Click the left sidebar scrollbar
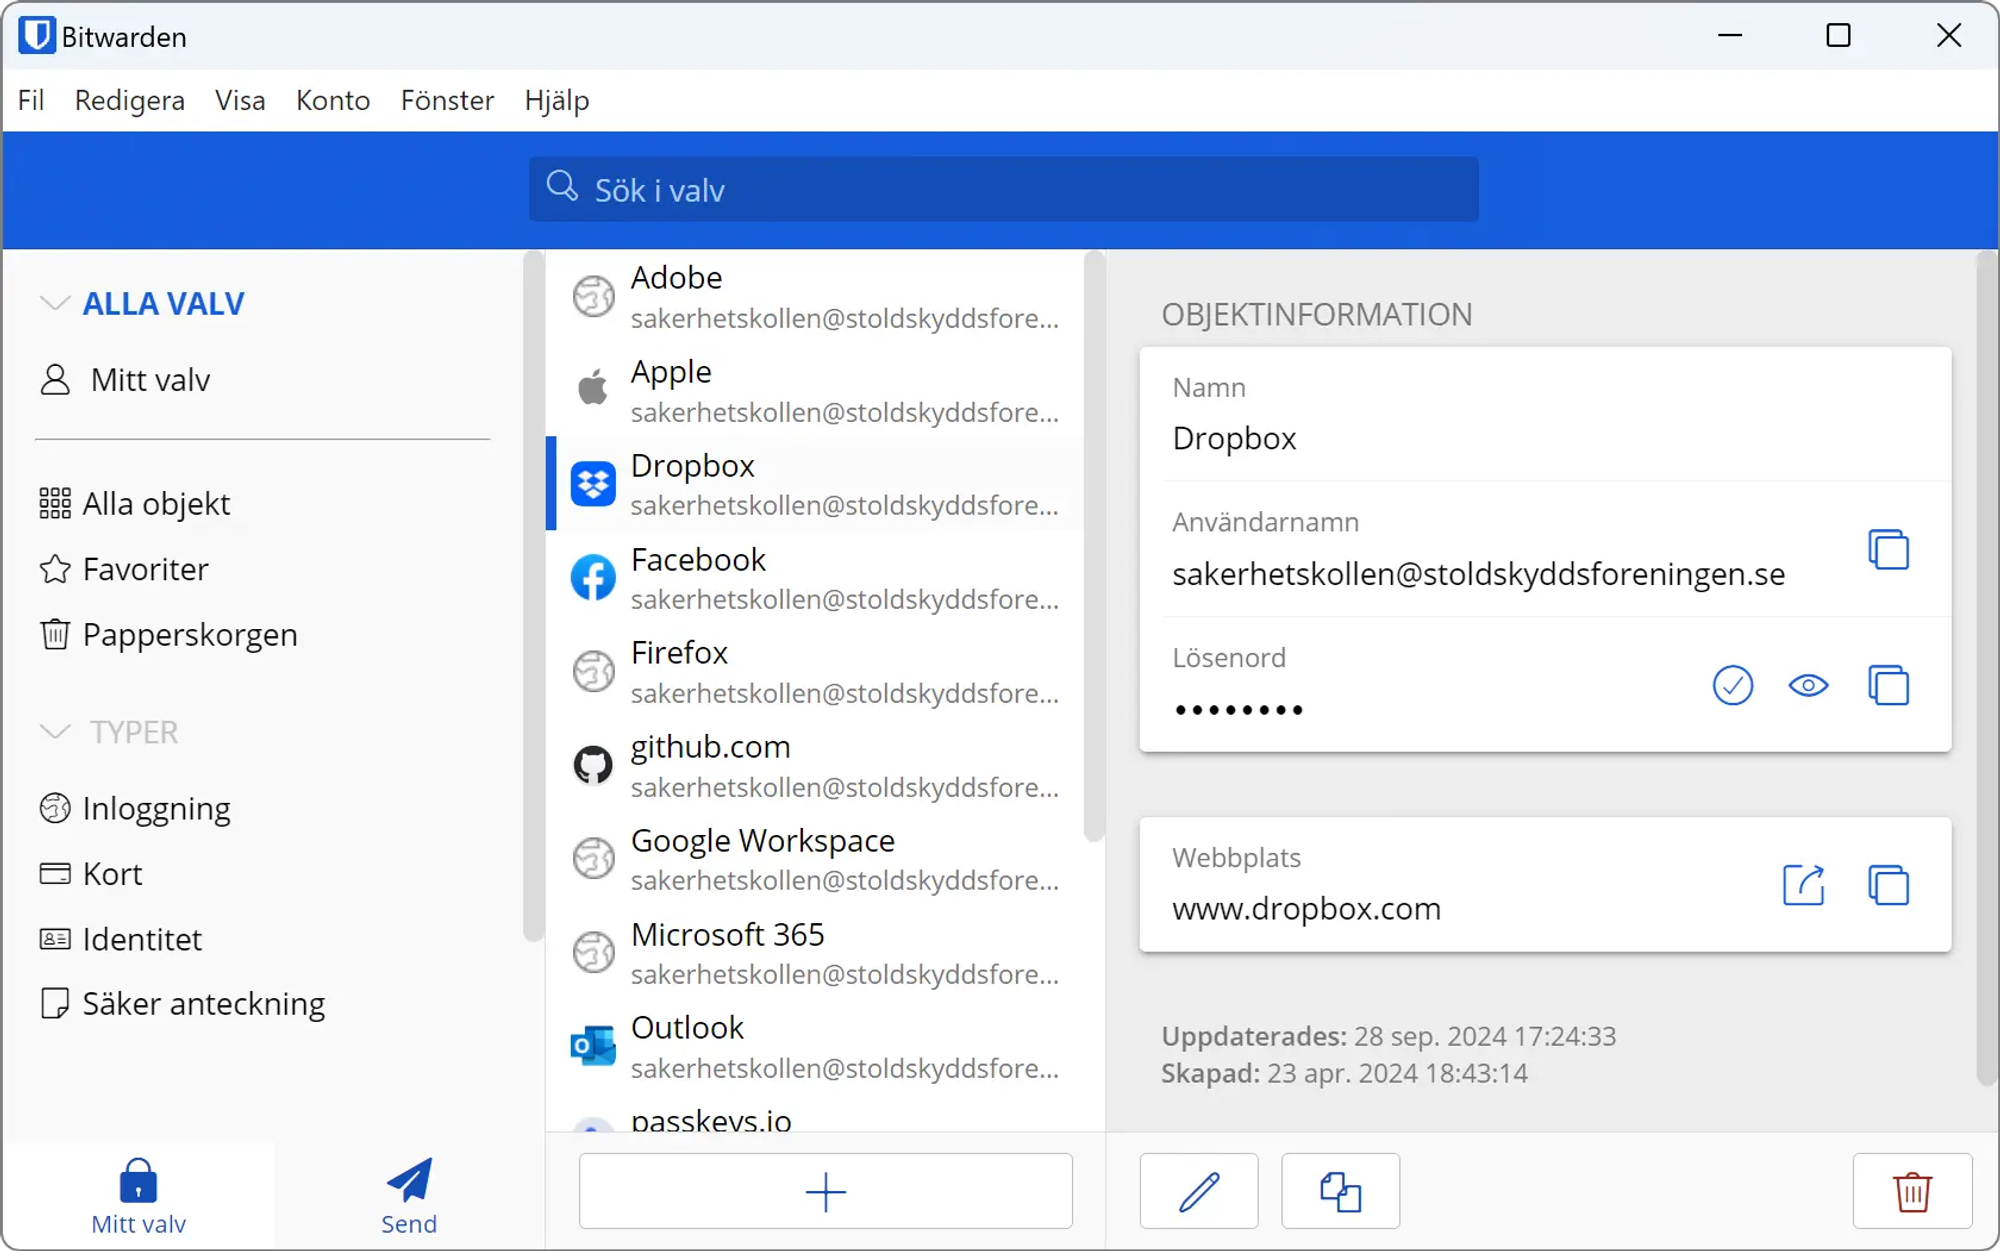Image resolution: width=2000 pixels, height=1251 pixels. tap(533, 596)
